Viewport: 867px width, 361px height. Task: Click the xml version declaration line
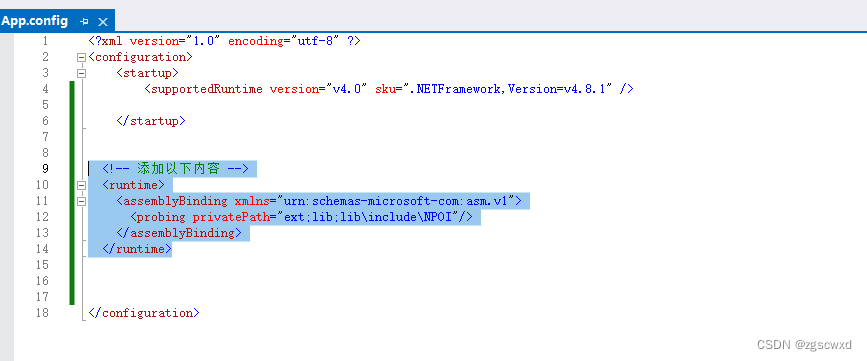click(224, 41)
